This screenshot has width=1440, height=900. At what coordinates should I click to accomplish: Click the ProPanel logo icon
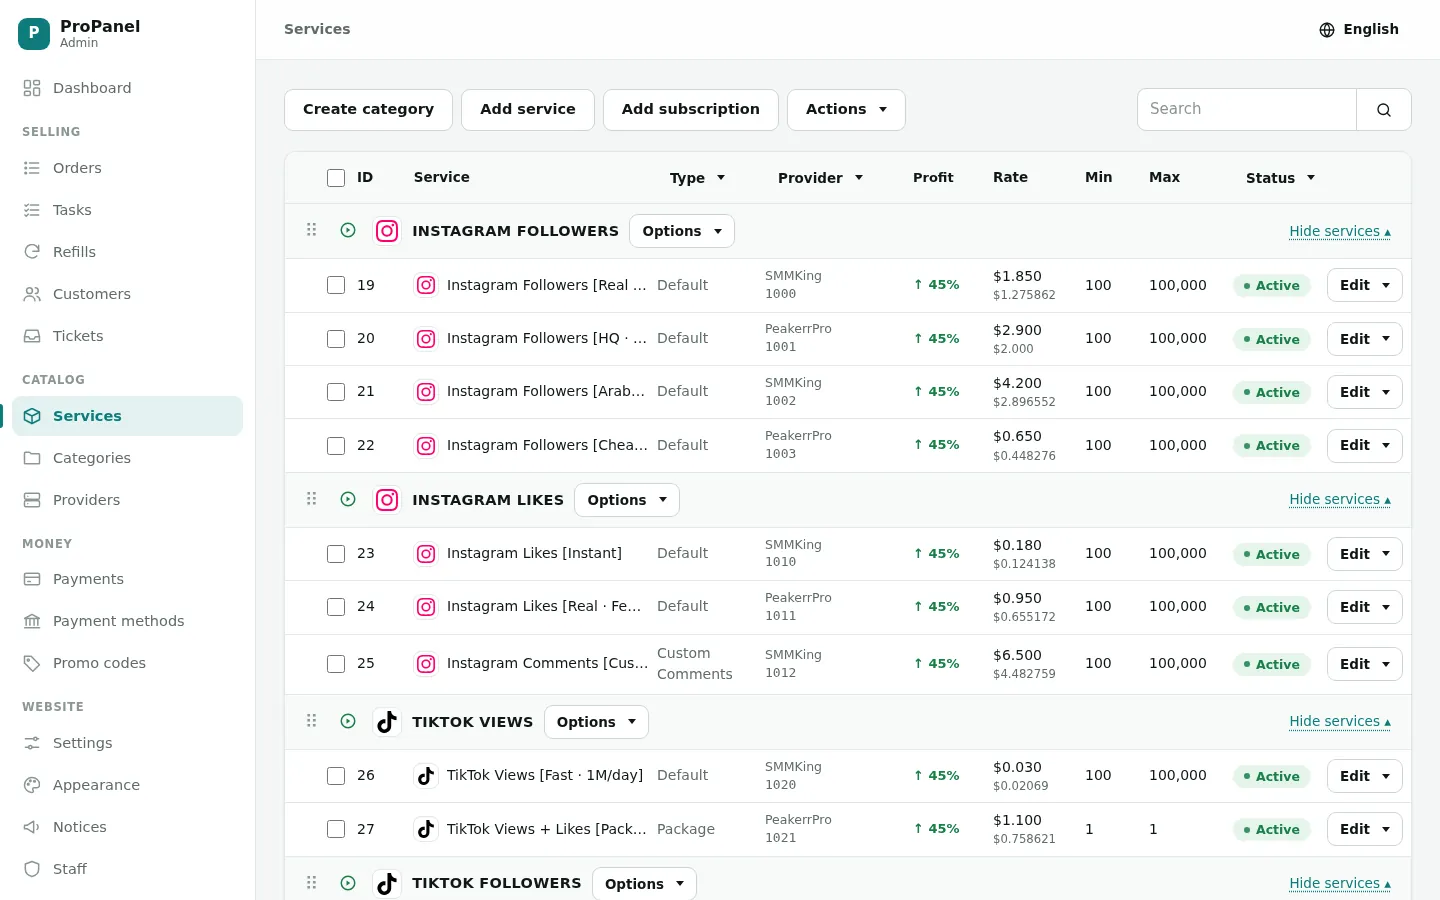pos(34,34)
